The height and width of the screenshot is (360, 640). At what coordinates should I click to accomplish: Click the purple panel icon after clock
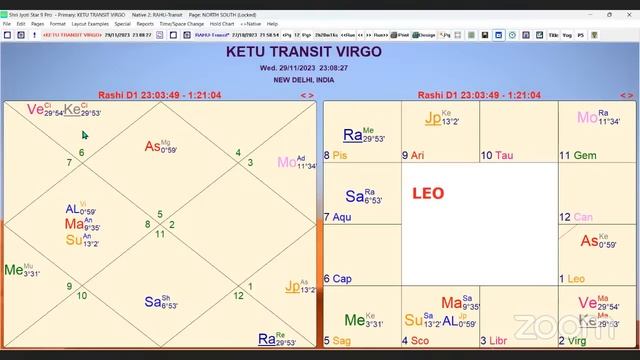tap(526, 35)
